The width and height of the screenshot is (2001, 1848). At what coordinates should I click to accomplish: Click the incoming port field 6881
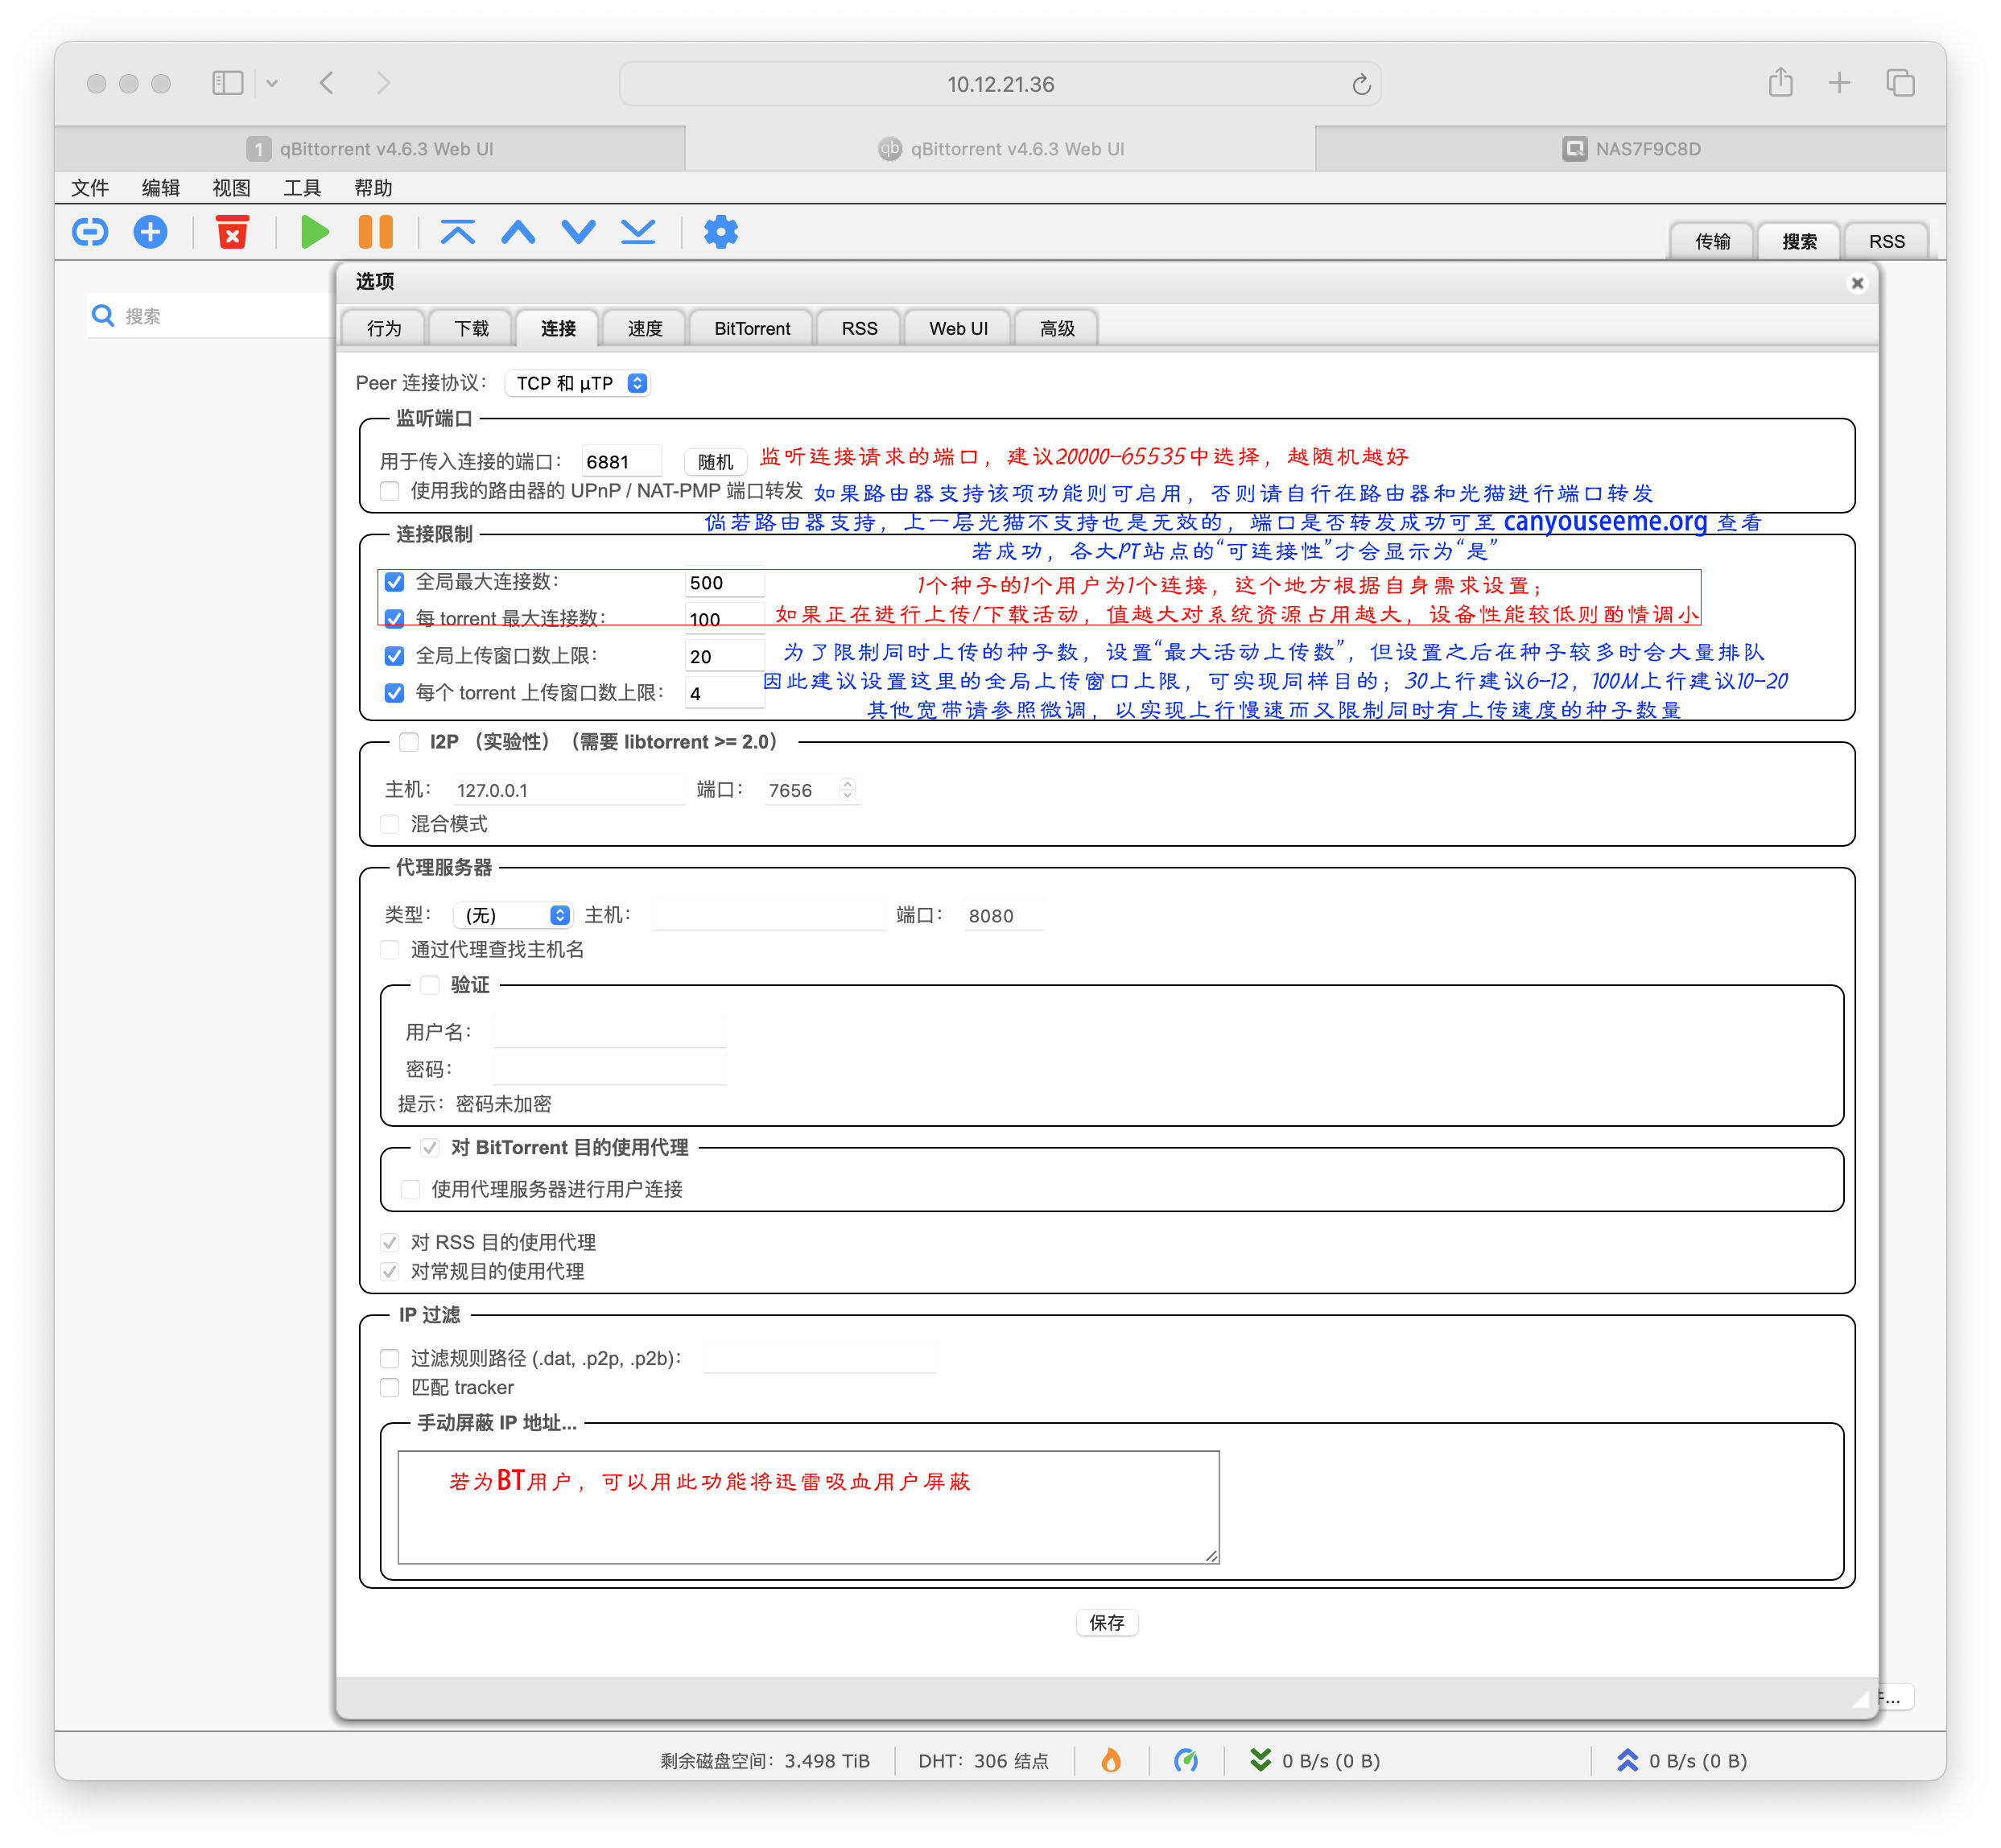point(621,462)
